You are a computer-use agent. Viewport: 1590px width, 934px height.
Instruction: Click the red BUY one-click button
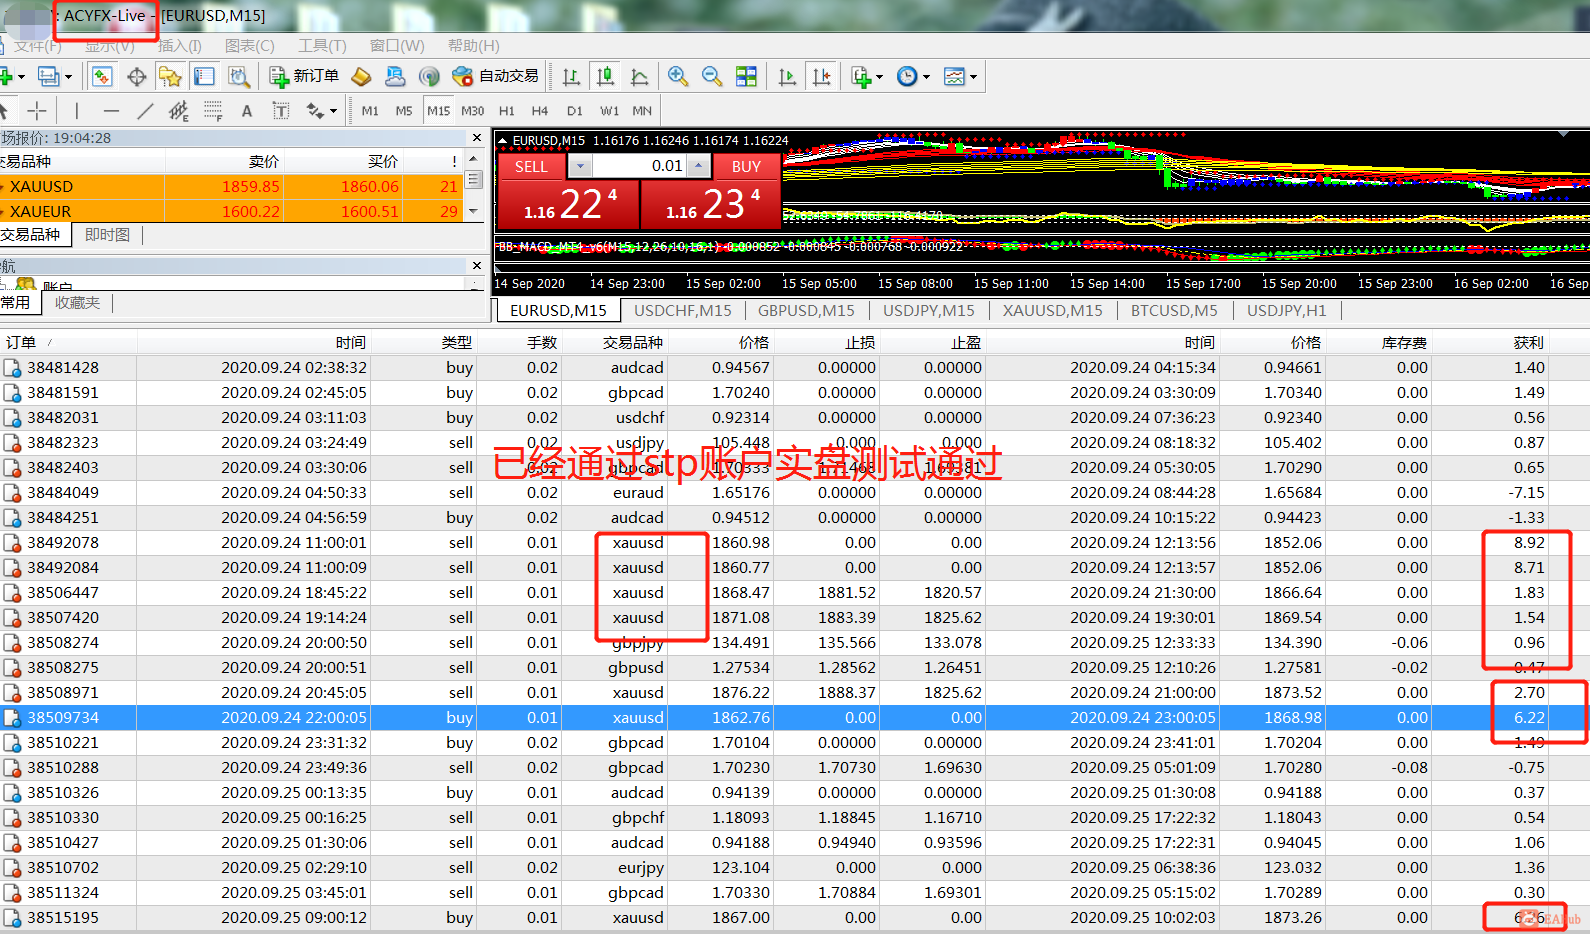(x=746, y=167)
